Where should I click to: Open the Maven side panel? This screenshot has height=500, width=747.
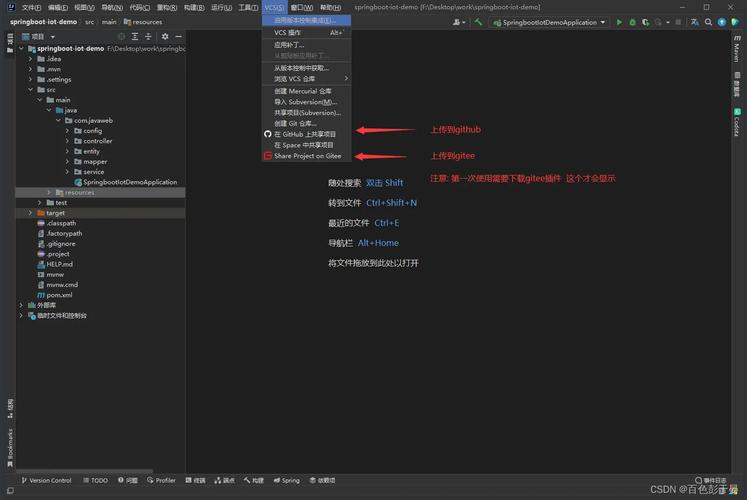tap(737, 49)
